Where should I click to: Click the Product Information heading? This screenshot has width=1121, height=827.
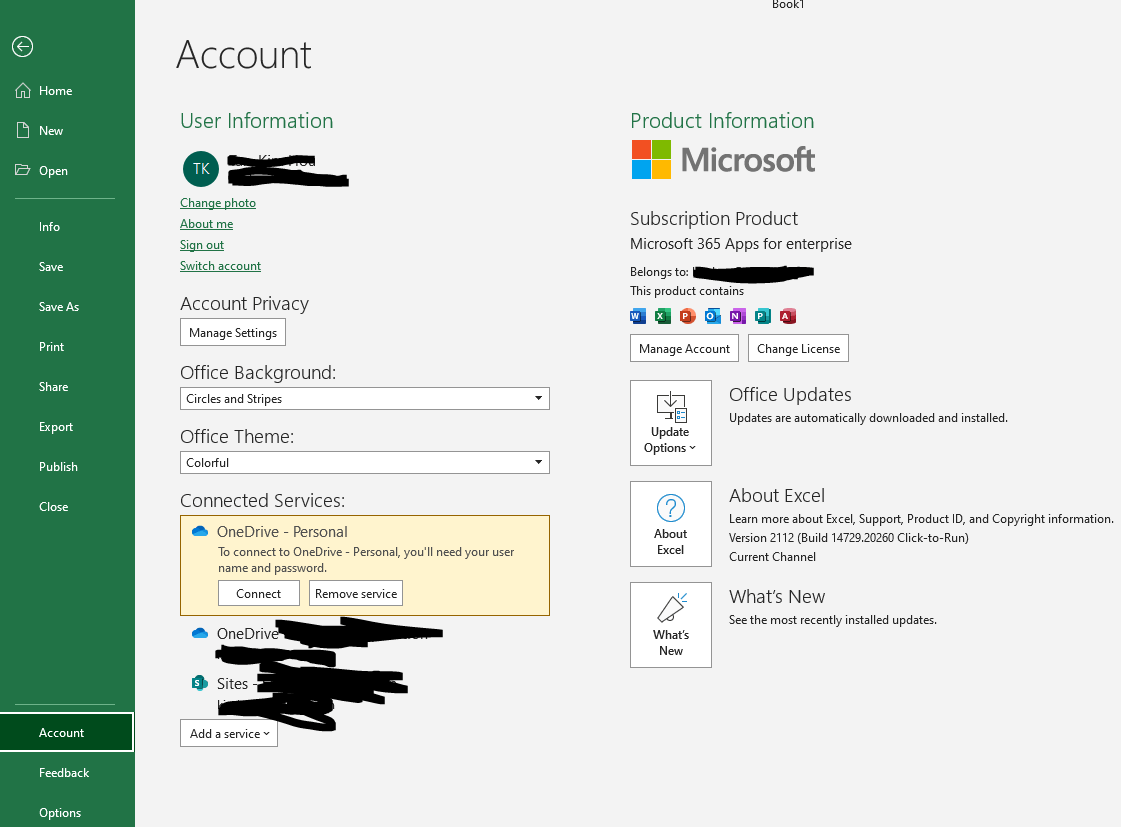[722, 120]
